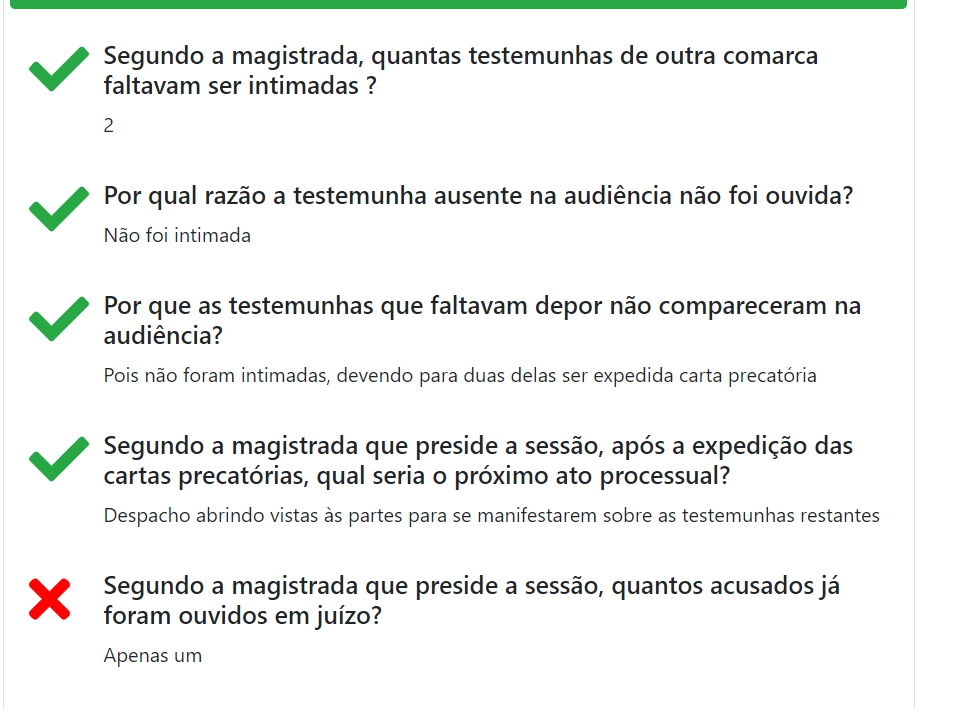Click the incorrect answer 'Apenas um'
The height and width of the screenshot is (709, 976).
pos(153,656)
